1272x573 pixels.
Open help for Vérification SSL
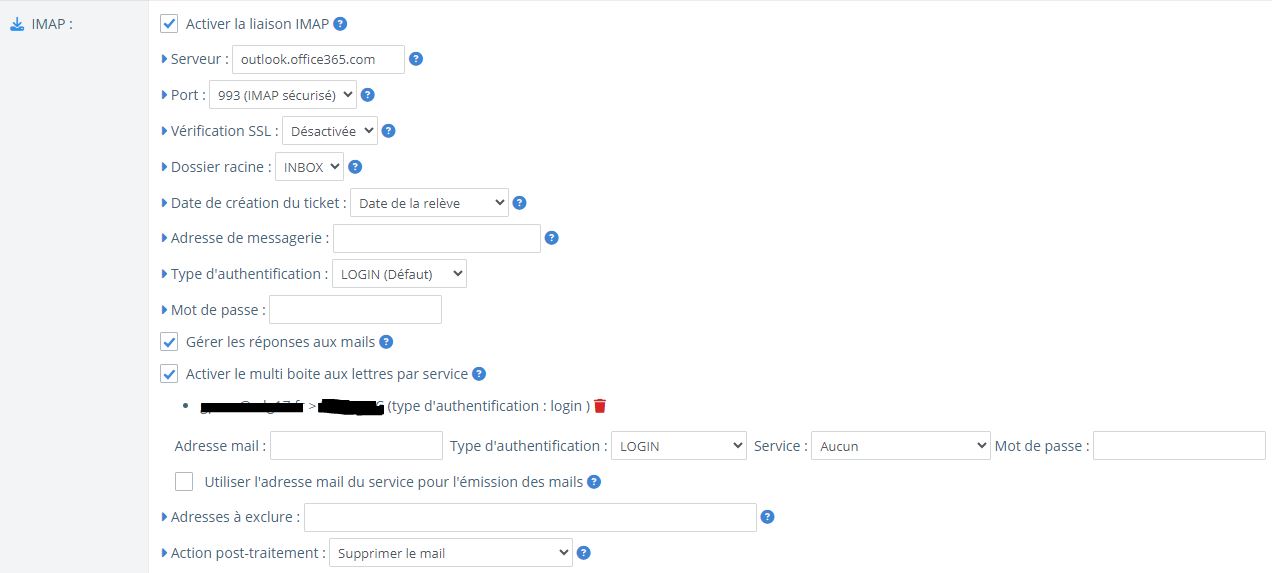click(389, 131)
